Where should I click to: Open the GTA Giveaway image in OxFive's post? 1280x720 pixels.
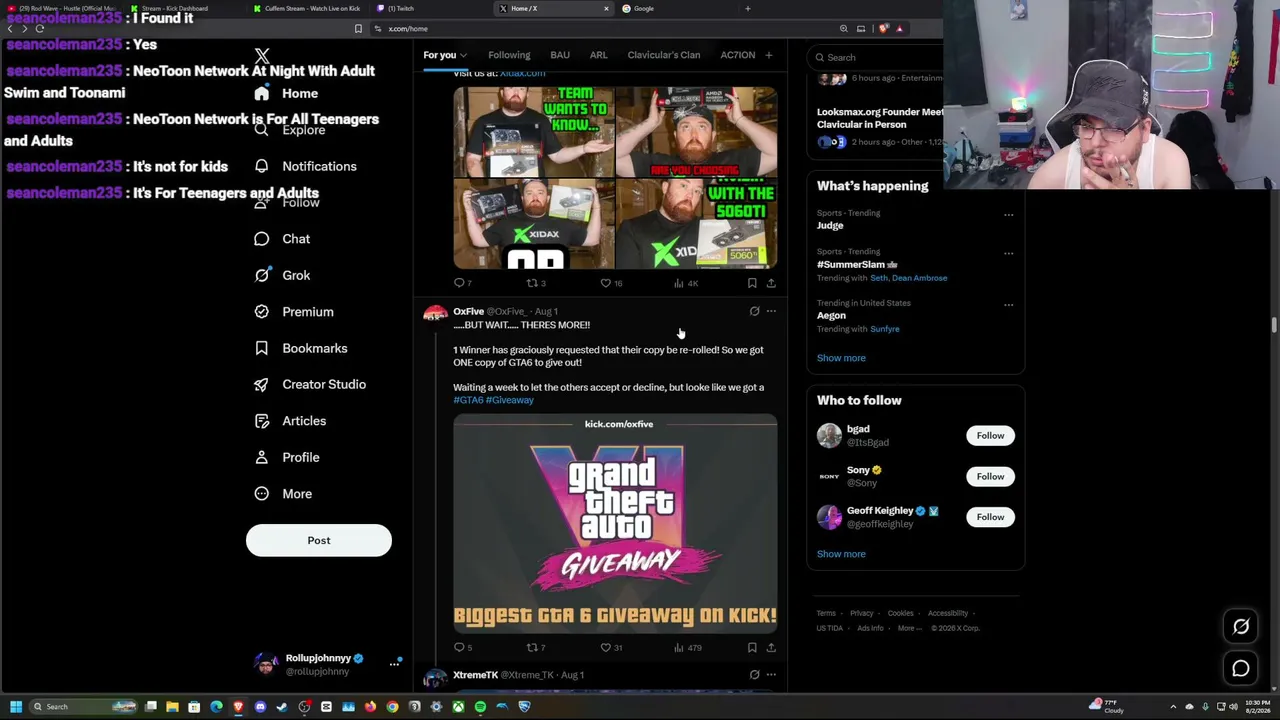pyautogui.click(x=615, y=524)
